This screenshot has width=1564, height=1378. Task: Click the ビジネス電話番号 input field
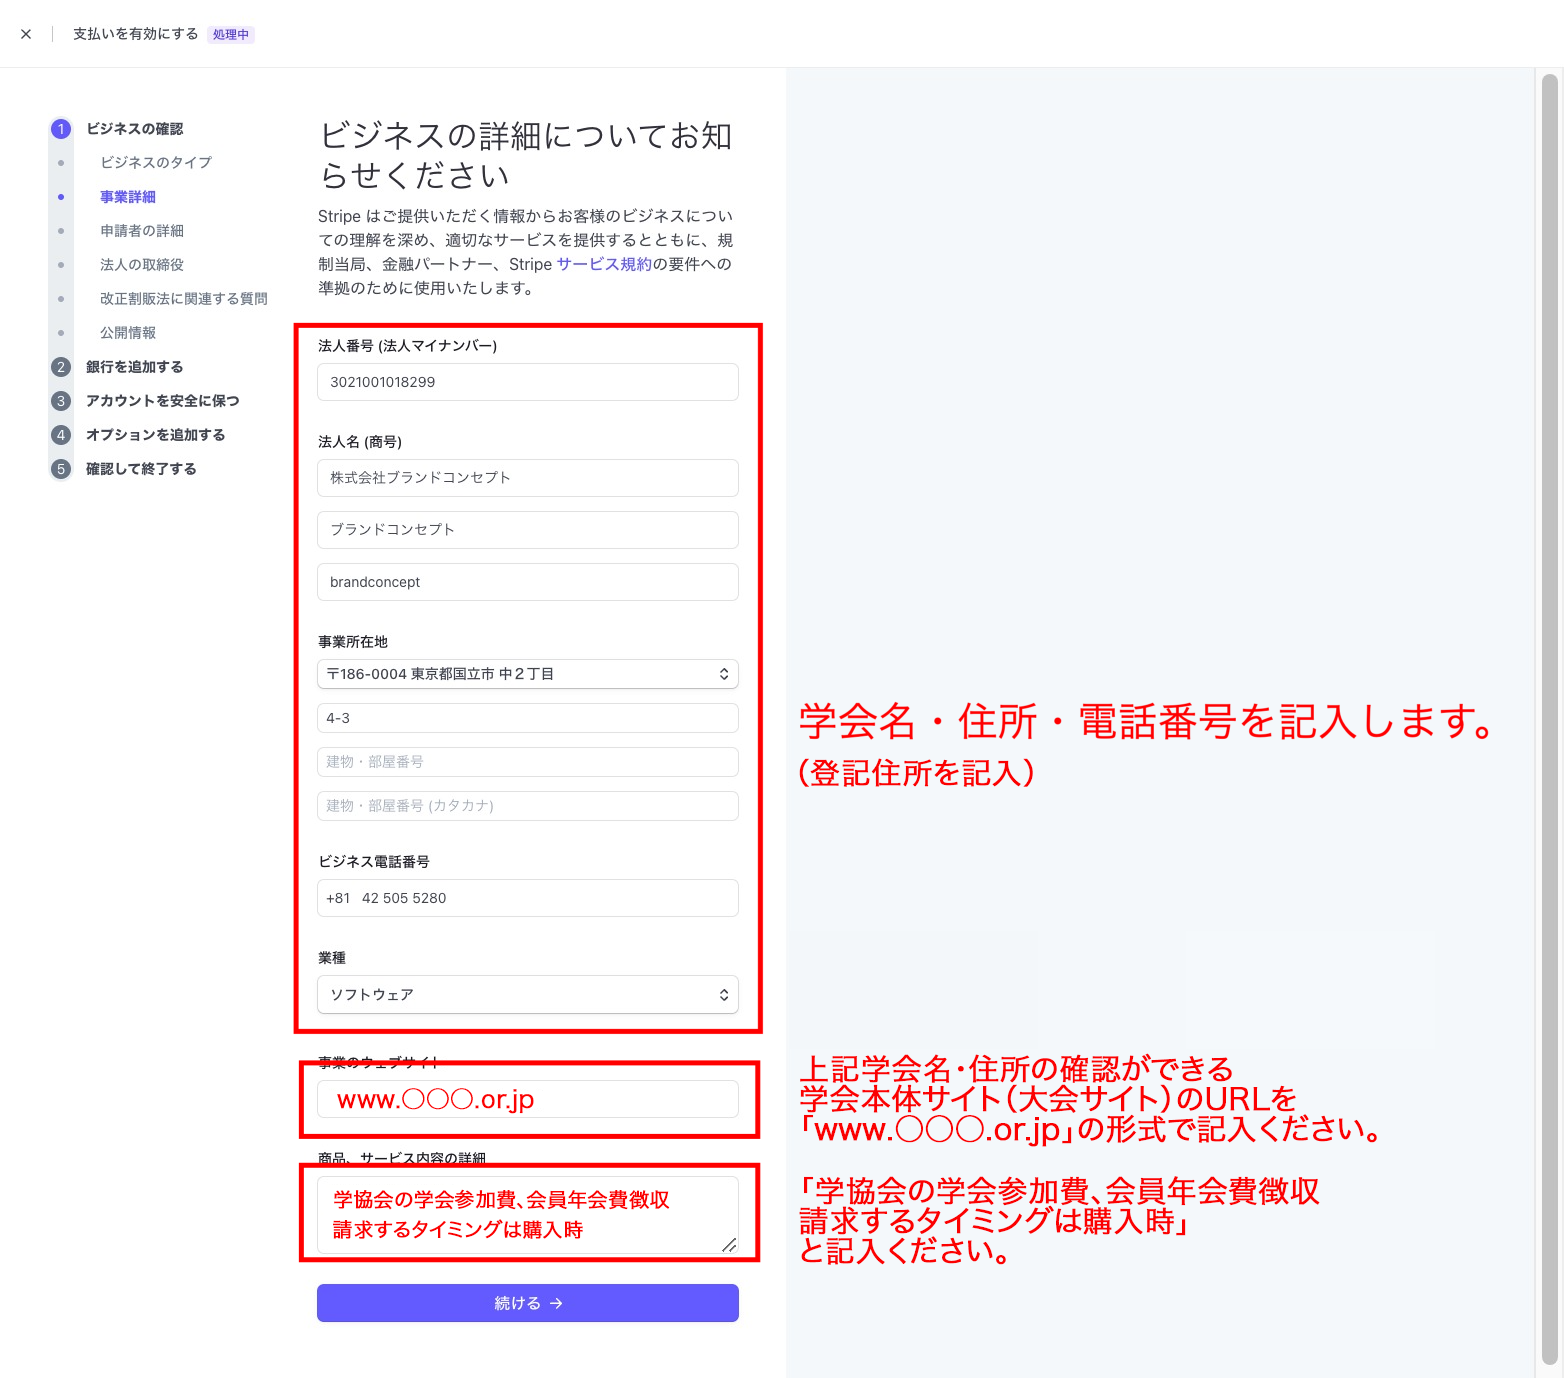click(527, 898)
